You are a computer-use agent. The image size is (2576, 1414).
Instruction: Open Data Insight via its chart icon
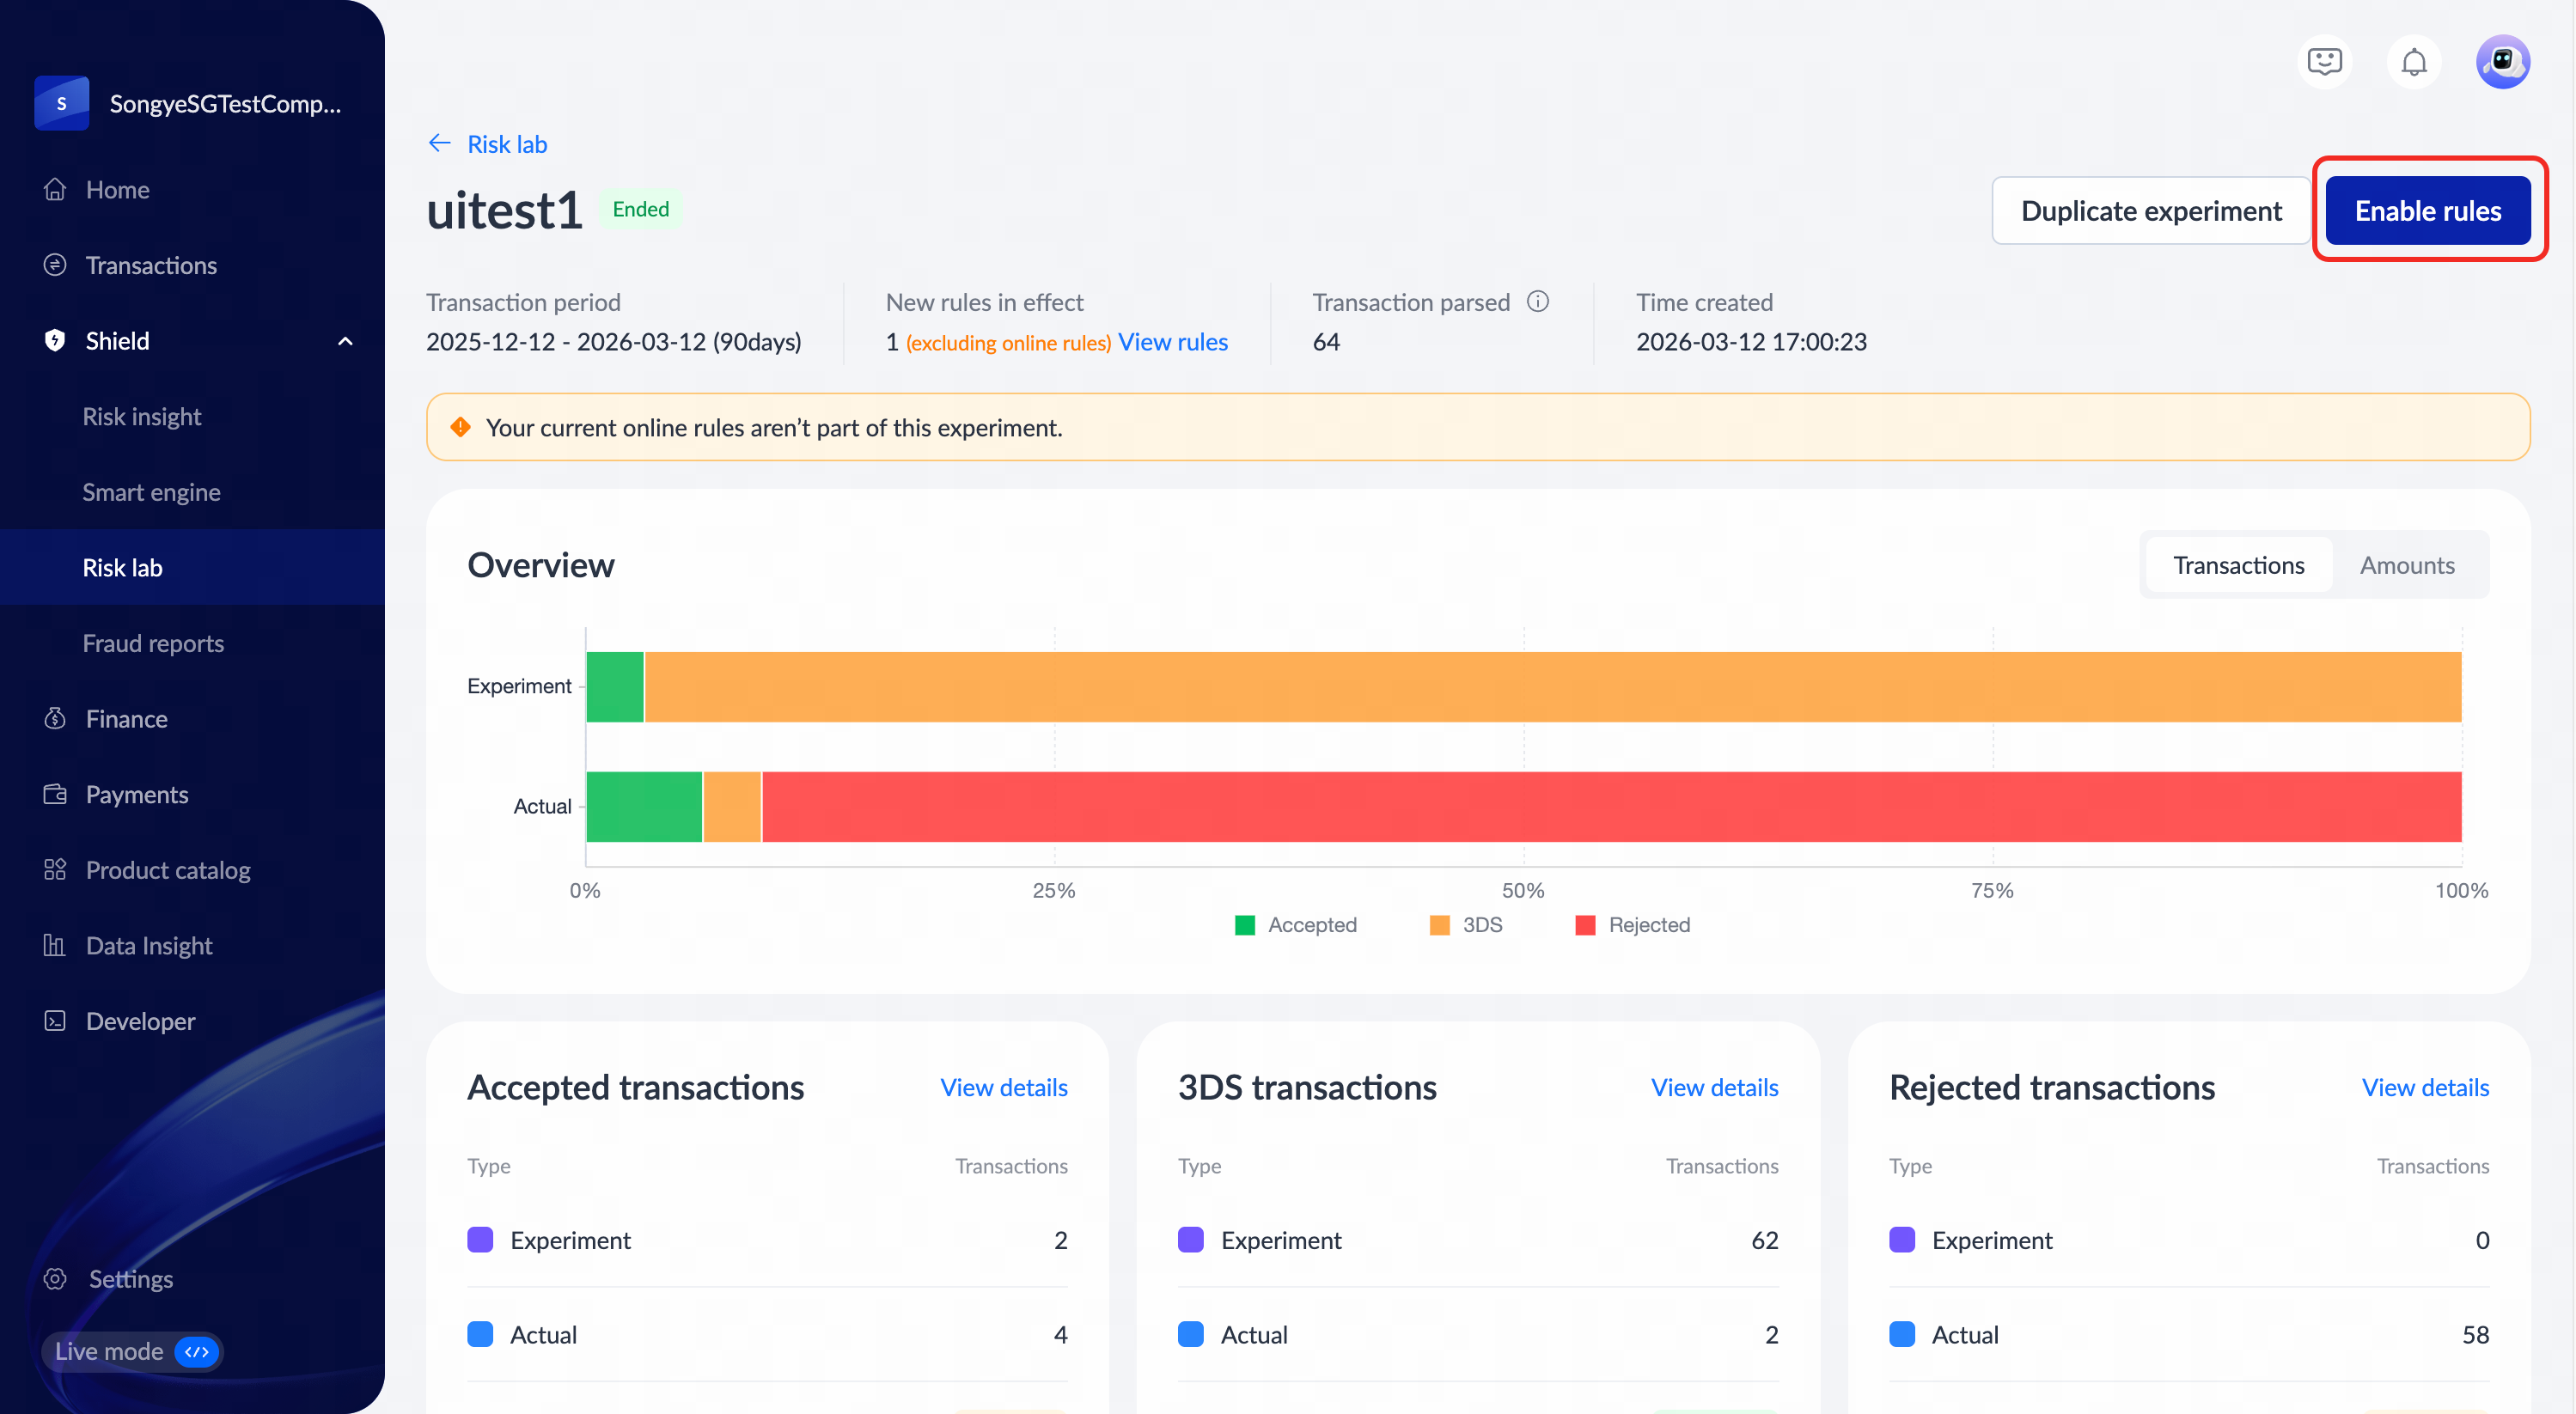coord(55,945)
